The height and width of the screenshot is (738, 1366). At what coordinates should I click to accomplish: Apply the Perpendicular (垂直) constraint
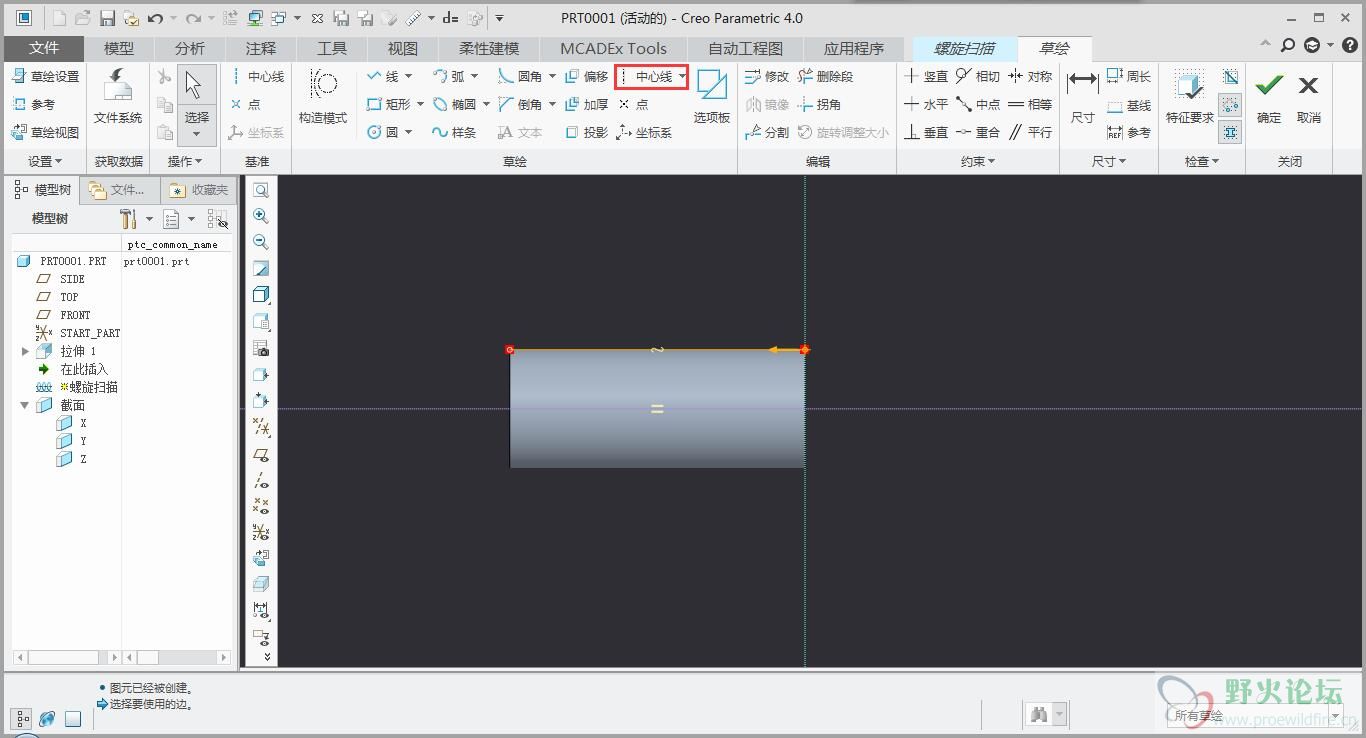pos(926,132)
